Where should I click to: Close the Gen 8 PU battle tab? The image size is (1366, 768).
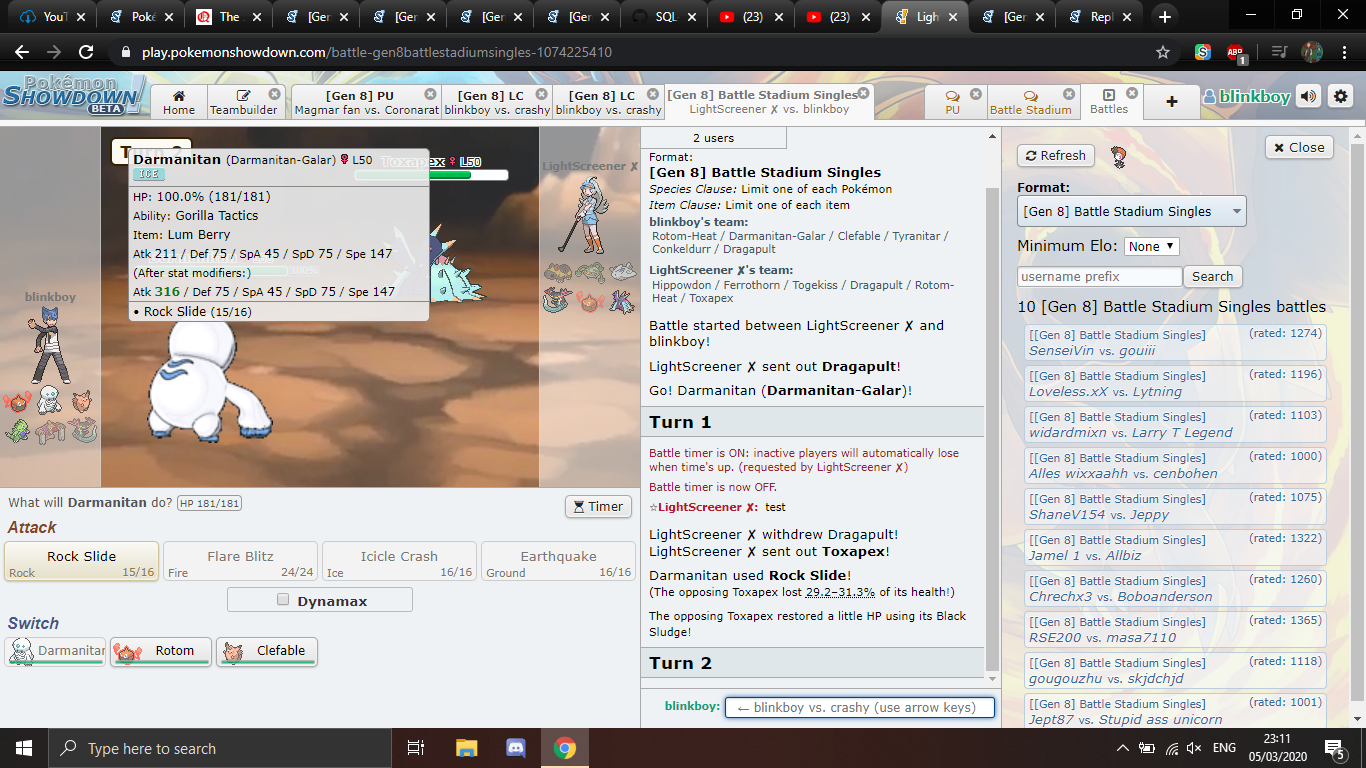[431, 93]
